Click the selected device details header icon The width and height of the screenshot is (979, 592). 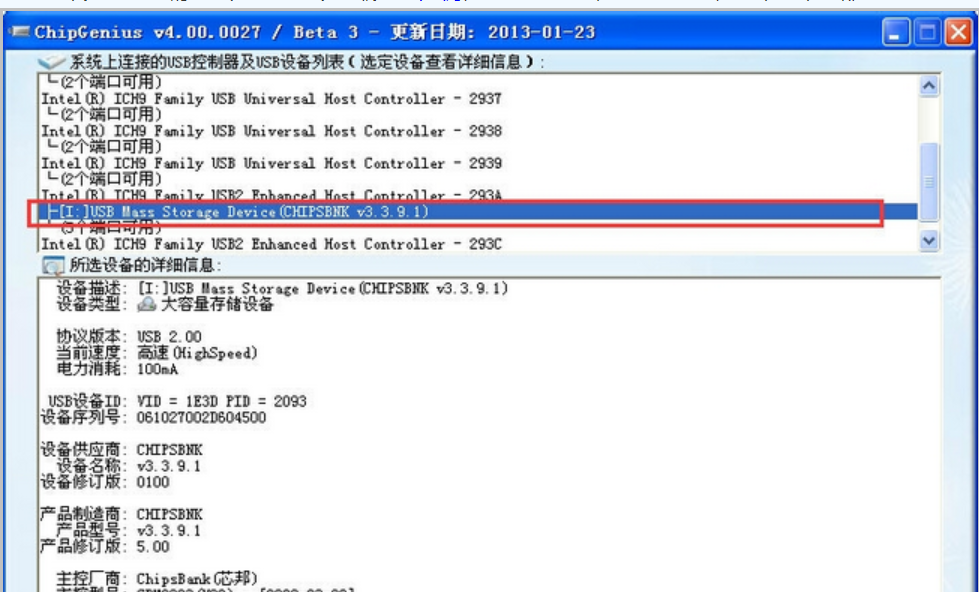(x=52, y=265)
